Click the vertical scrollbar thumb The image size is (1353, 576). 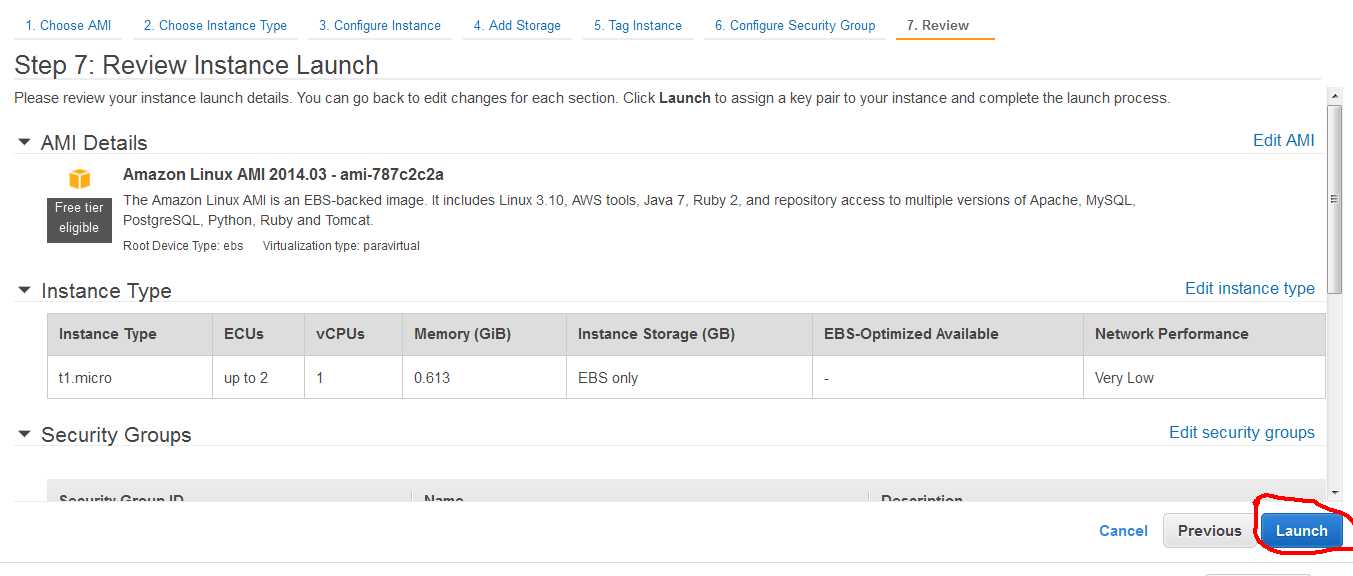pyautogui.click(x=1334, y=197)
